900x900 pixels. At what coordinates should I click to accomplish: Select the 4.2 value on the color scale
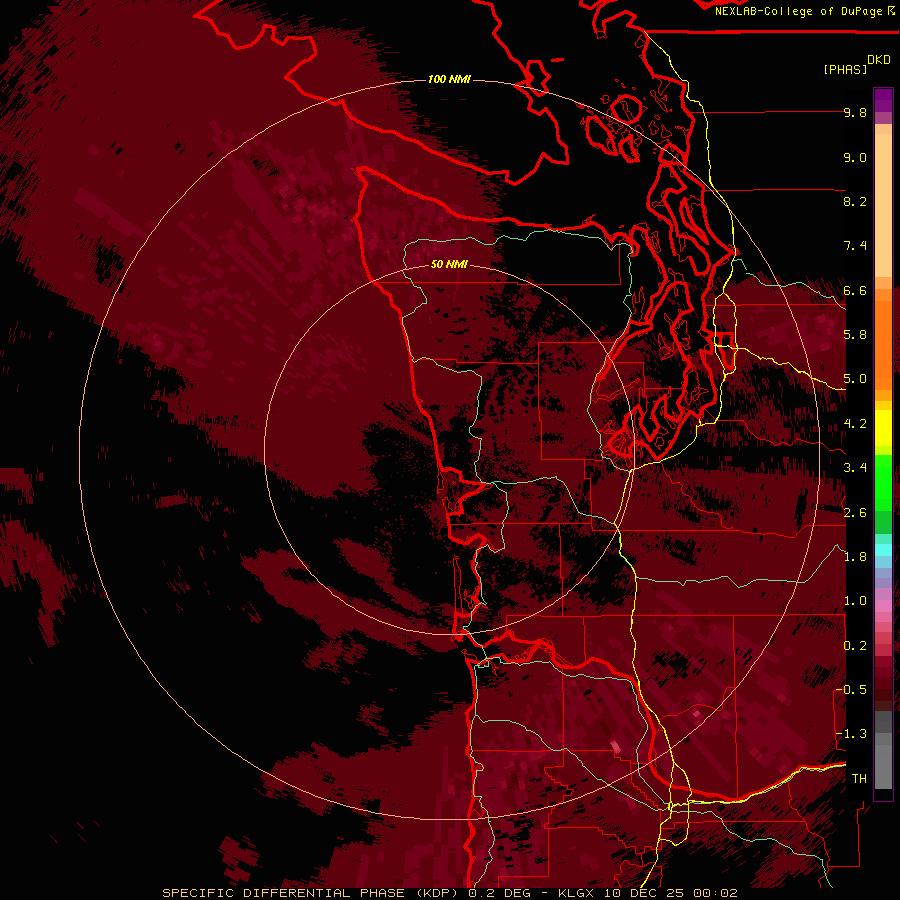pos(855,424)
